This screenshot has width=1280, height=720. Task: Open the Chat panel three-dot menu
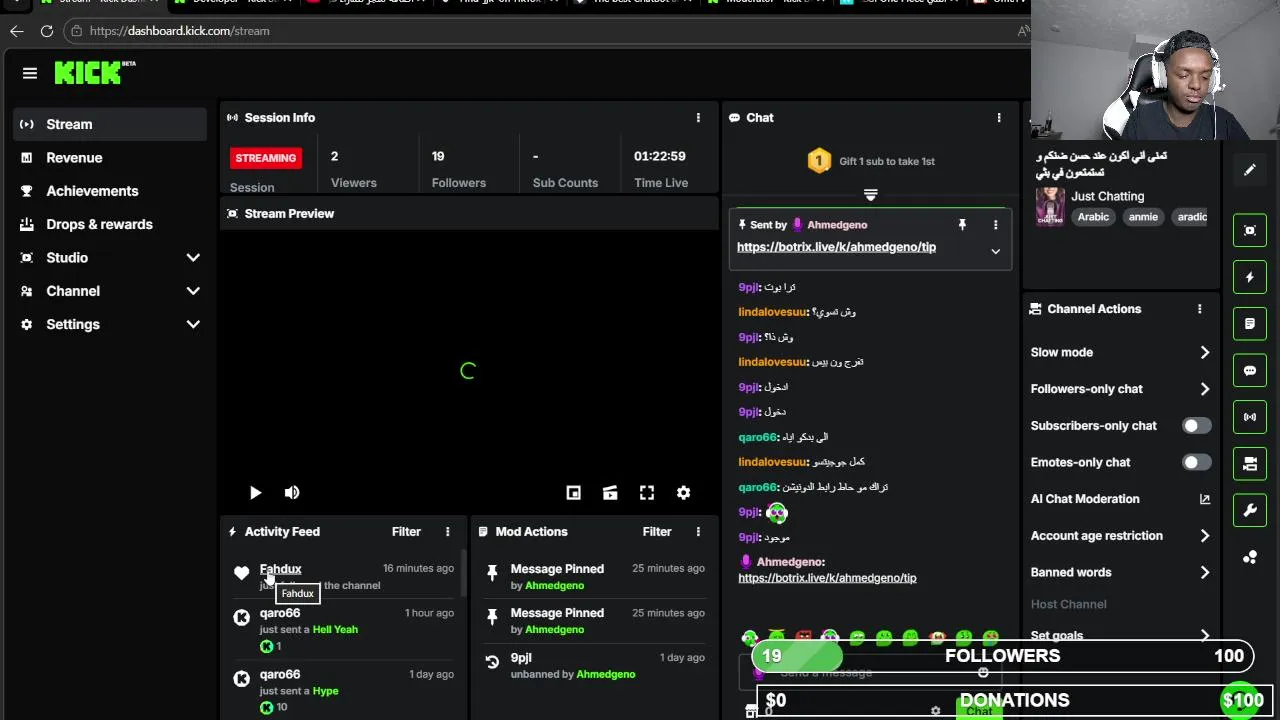pyautogui.click(x=998, y=118)
